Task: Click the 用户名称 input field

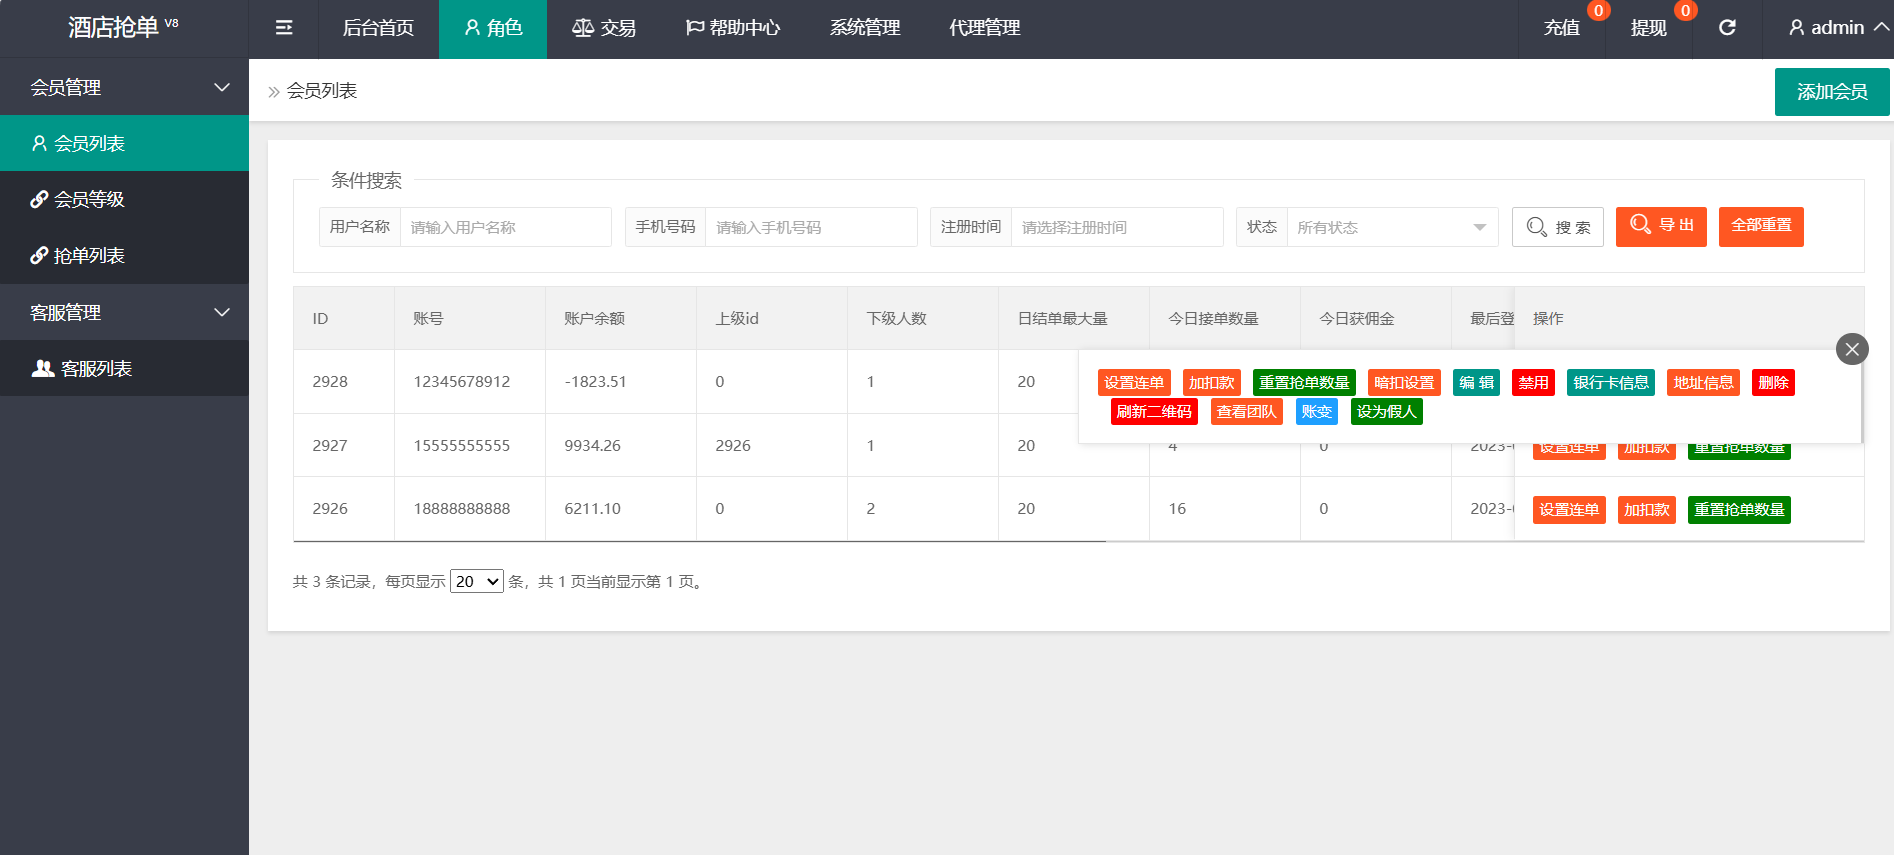Action: [x=505, y=227]
